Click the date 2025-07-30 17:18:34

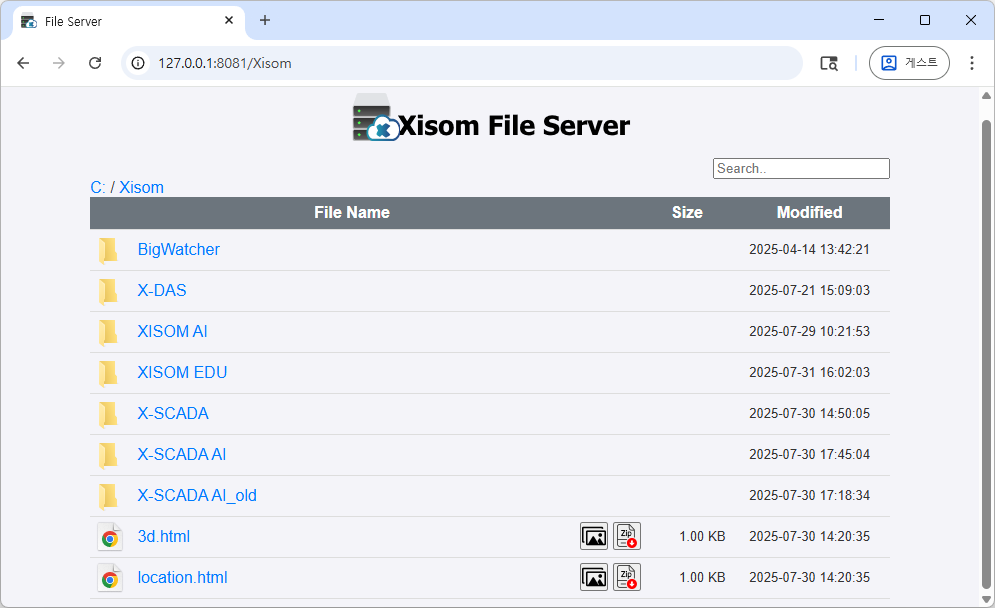pyautogui.click(x=809, y=496)
